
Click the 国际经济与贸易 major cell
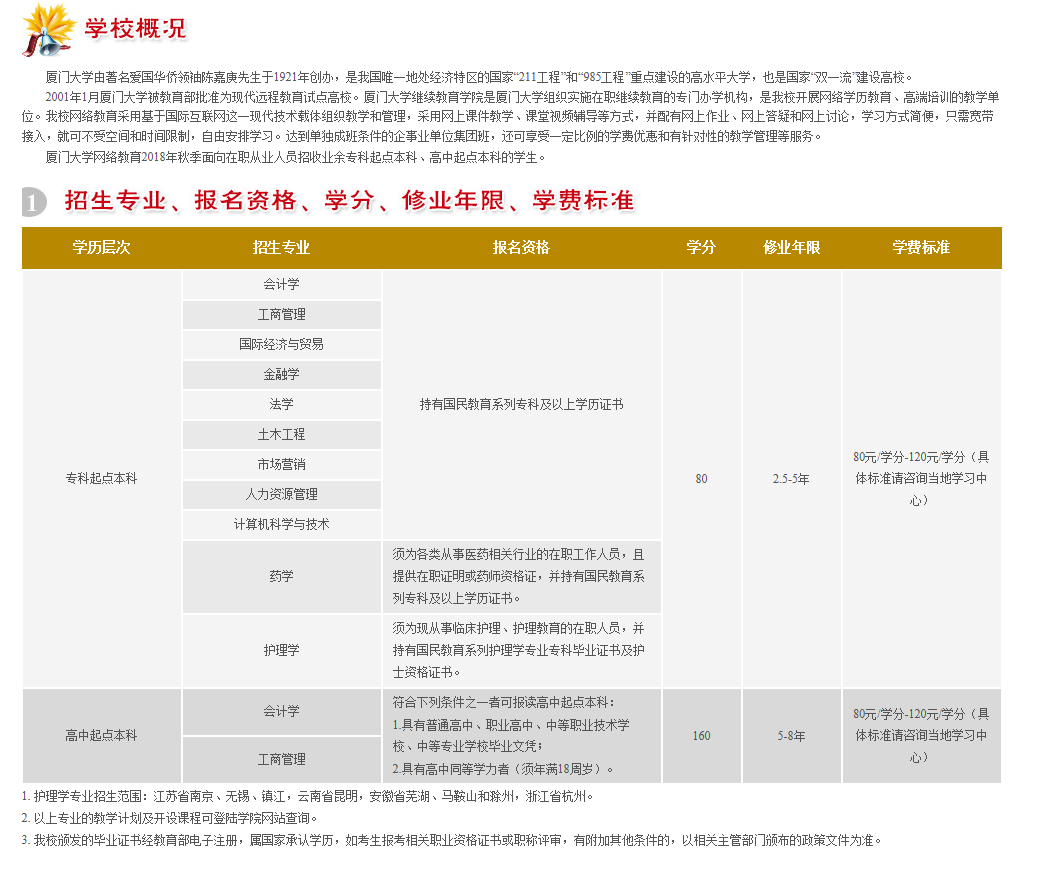[x=282, y=345]
